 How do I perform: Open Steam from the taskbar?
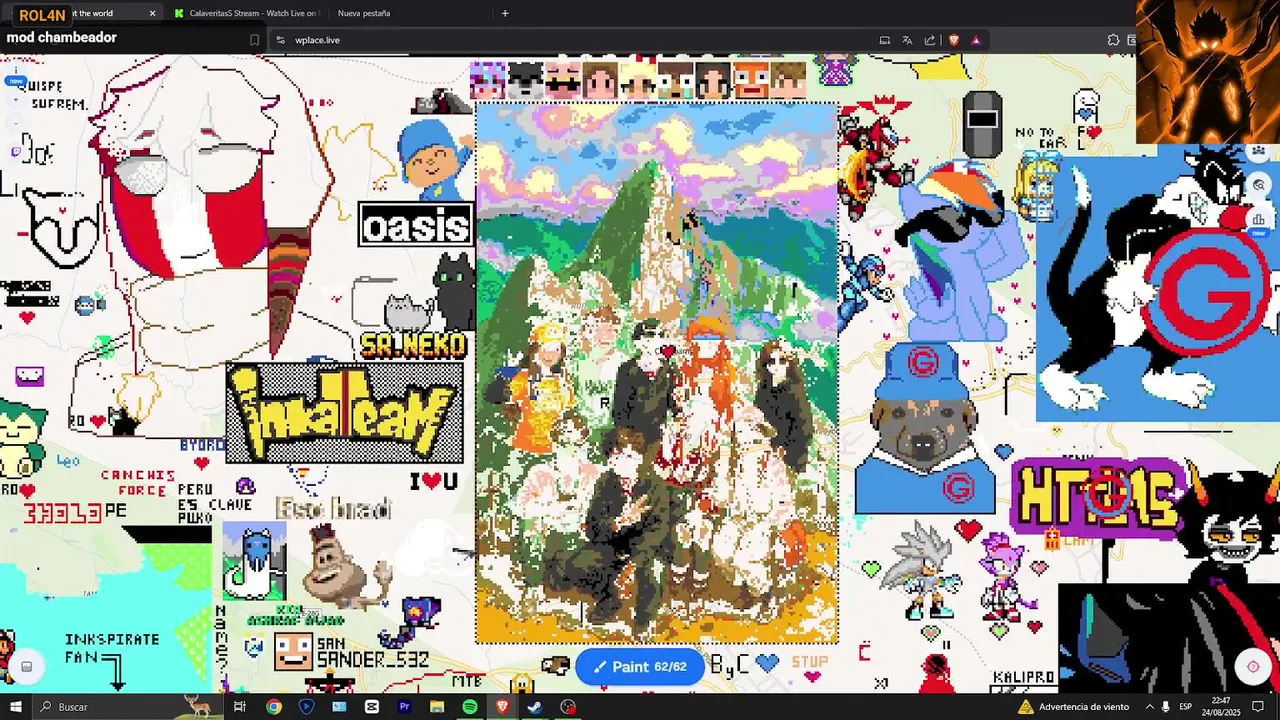pyautogui.click(x=535, y=707)
